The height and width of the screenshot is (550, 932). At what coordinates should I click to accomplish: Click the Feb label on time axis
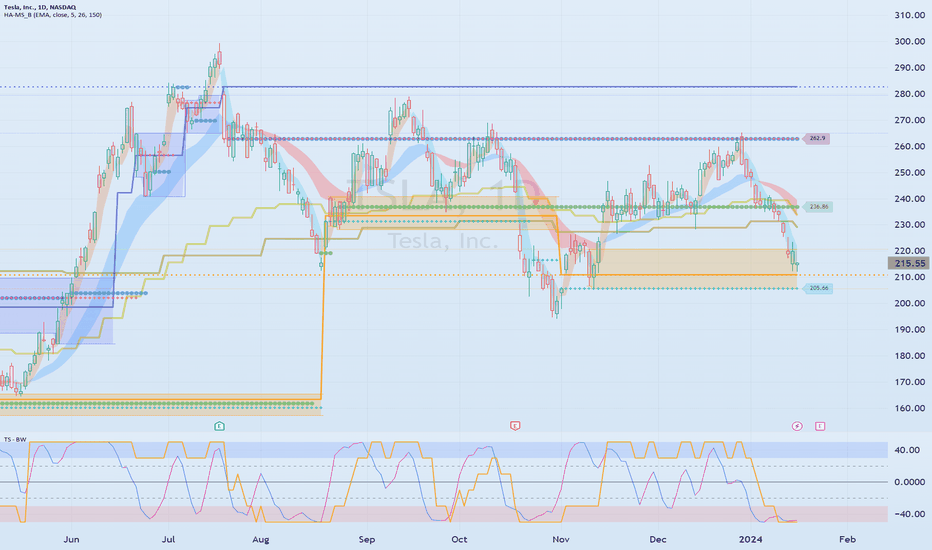click(847, 539)
